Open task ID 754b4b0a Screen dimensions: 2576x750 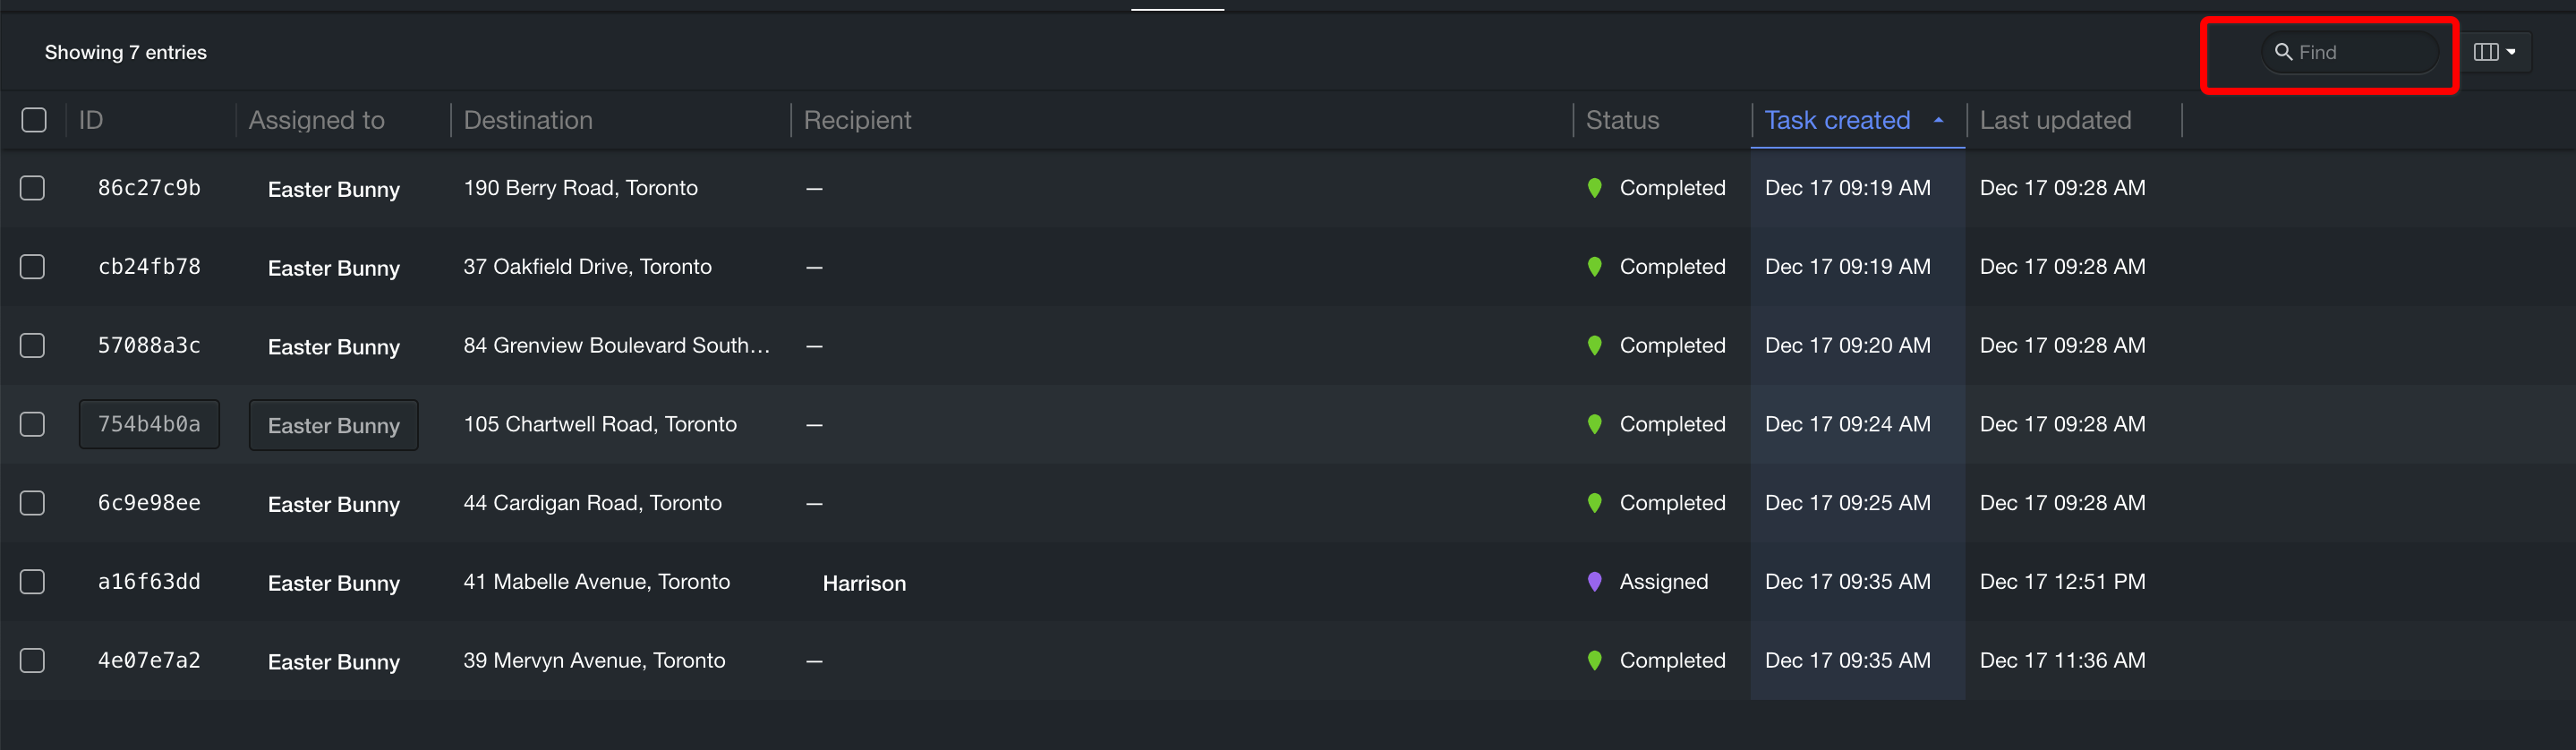[x=149, y=424]
